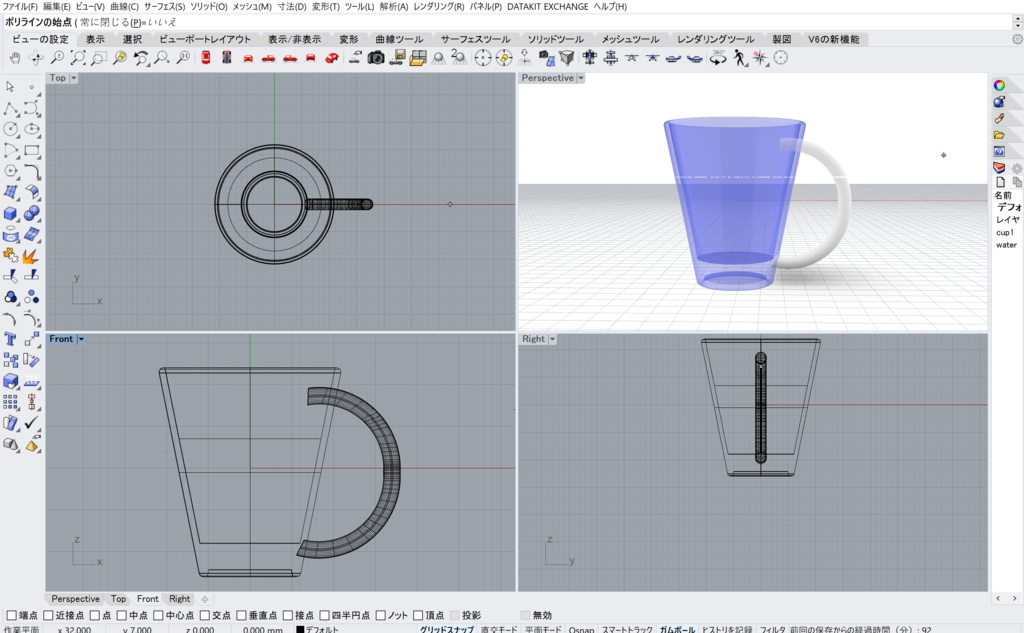Open the サーフェス(S) menu
Screen dimensions: 1024x633
[x=164, y=7]
